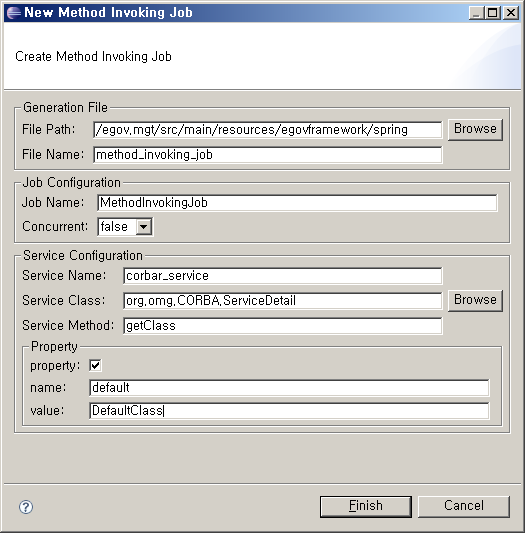Click the Finish button

tap(366, 506)
